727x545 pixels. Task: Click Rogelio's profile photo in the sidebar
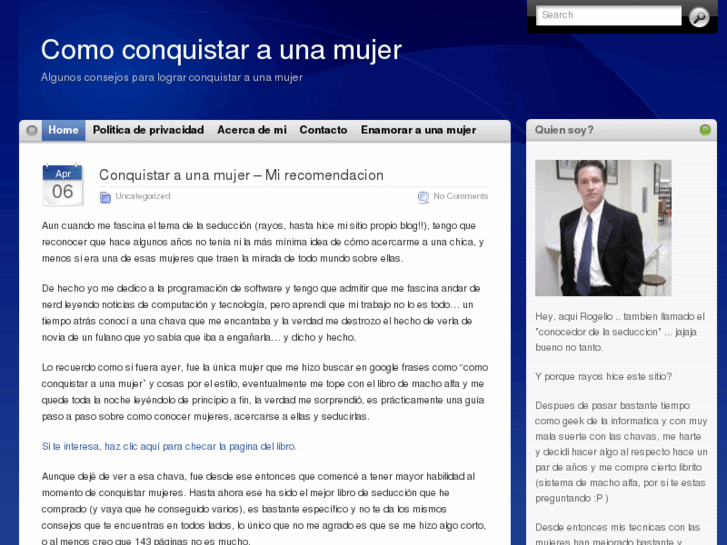tap(603, 228)
